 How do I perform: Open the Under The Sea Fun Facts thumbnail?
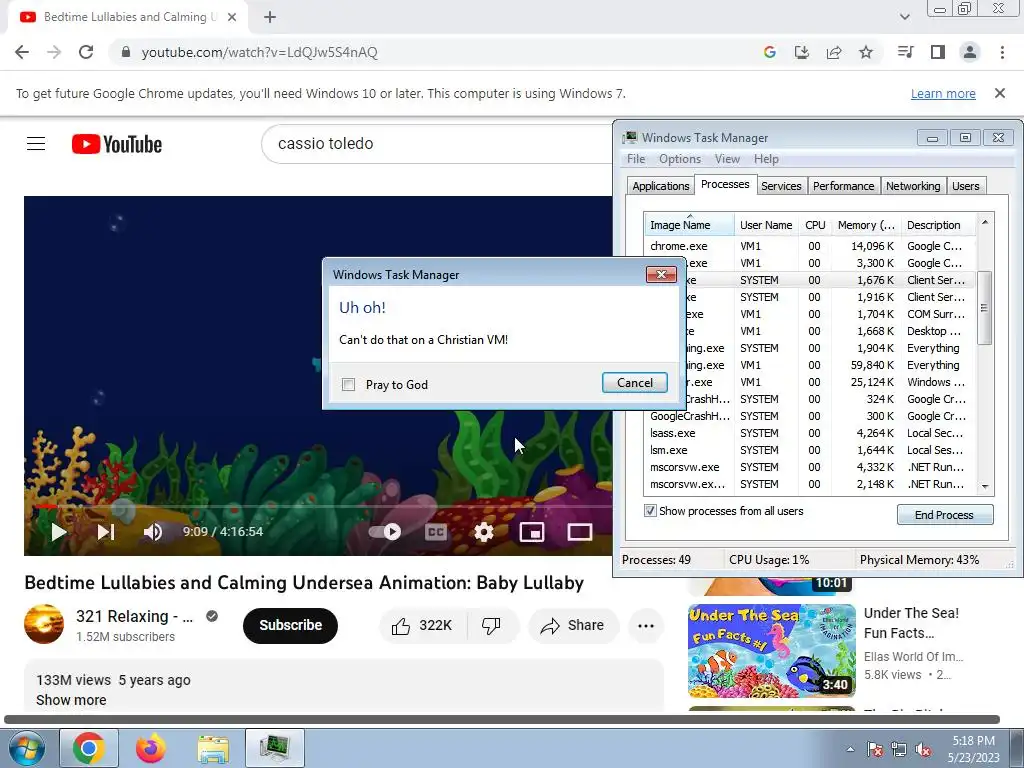[x=772, y=650]
